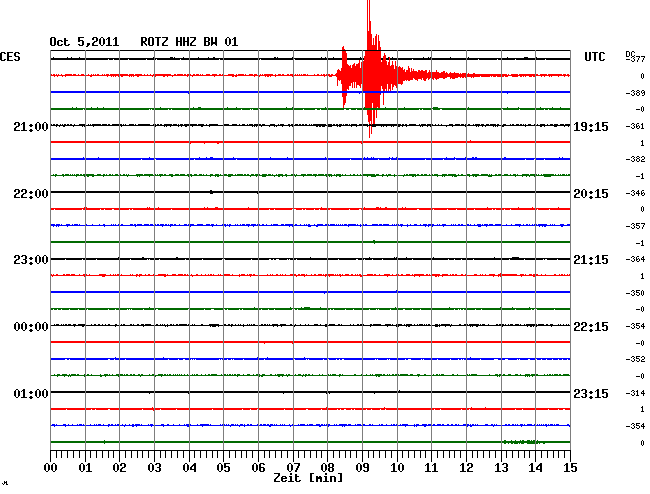Click the "00" minute tick label

point(51,468)
